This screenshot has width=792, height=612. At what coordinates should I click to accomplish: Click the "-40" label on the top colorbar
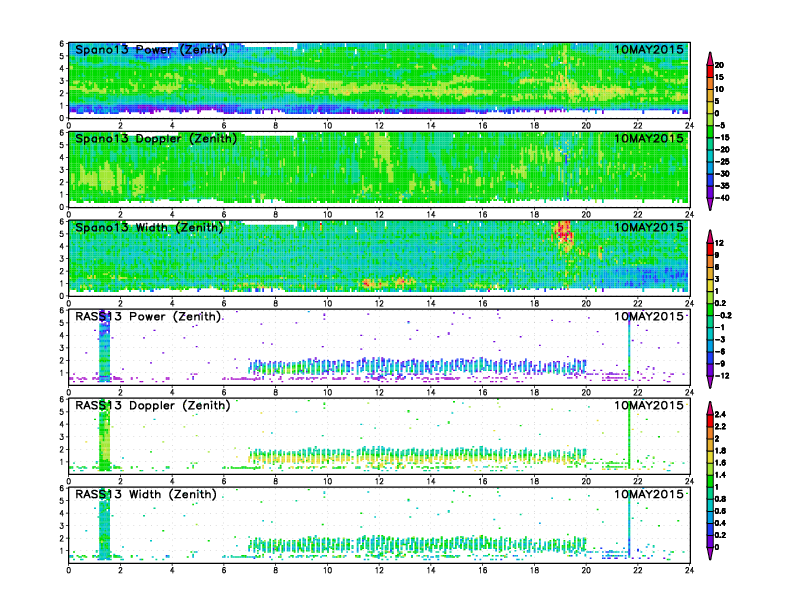pos(722,198)
